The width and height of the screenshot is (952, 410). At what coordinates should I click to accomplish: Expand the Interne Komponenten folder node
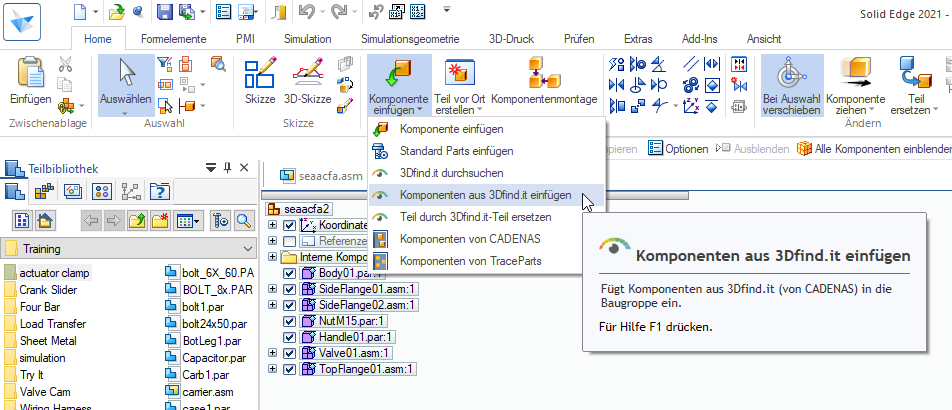pos(272,257)
